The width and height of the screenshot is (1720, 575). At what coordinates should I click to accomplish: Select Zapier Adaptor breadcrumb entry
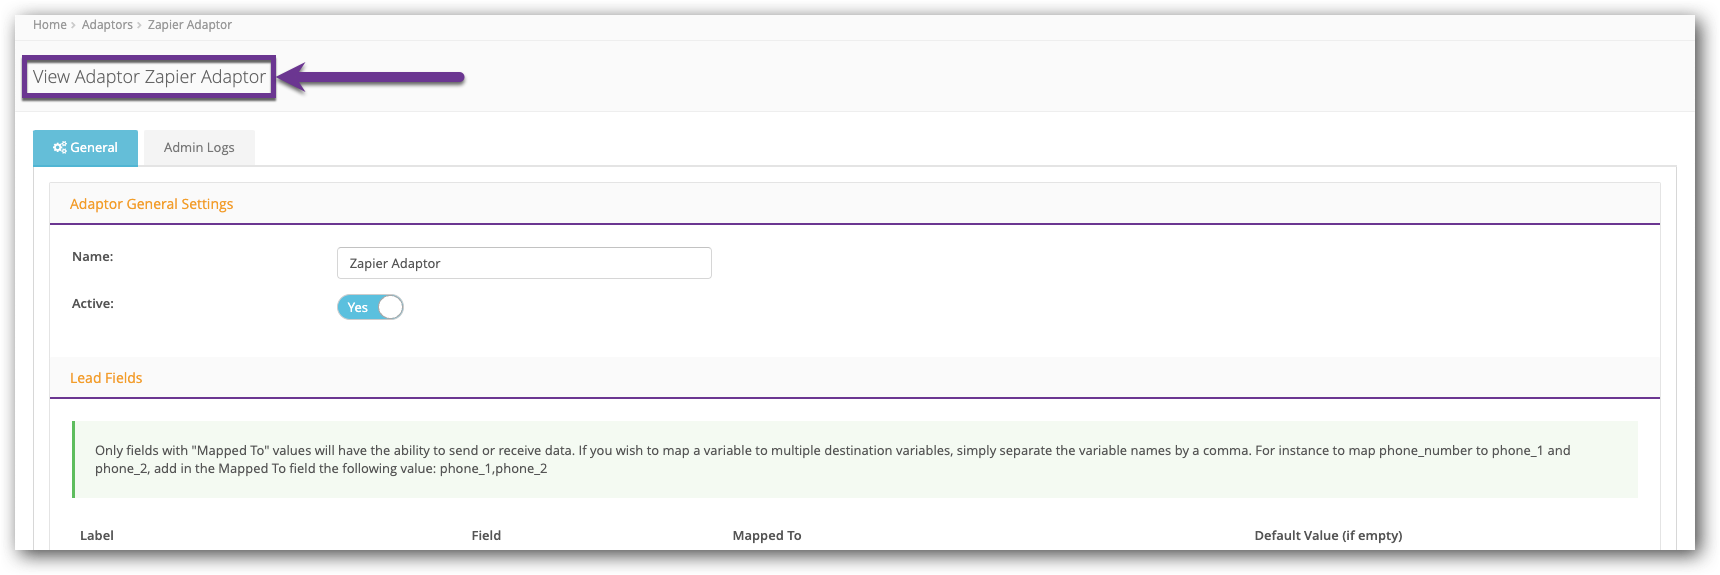[190, 25]
